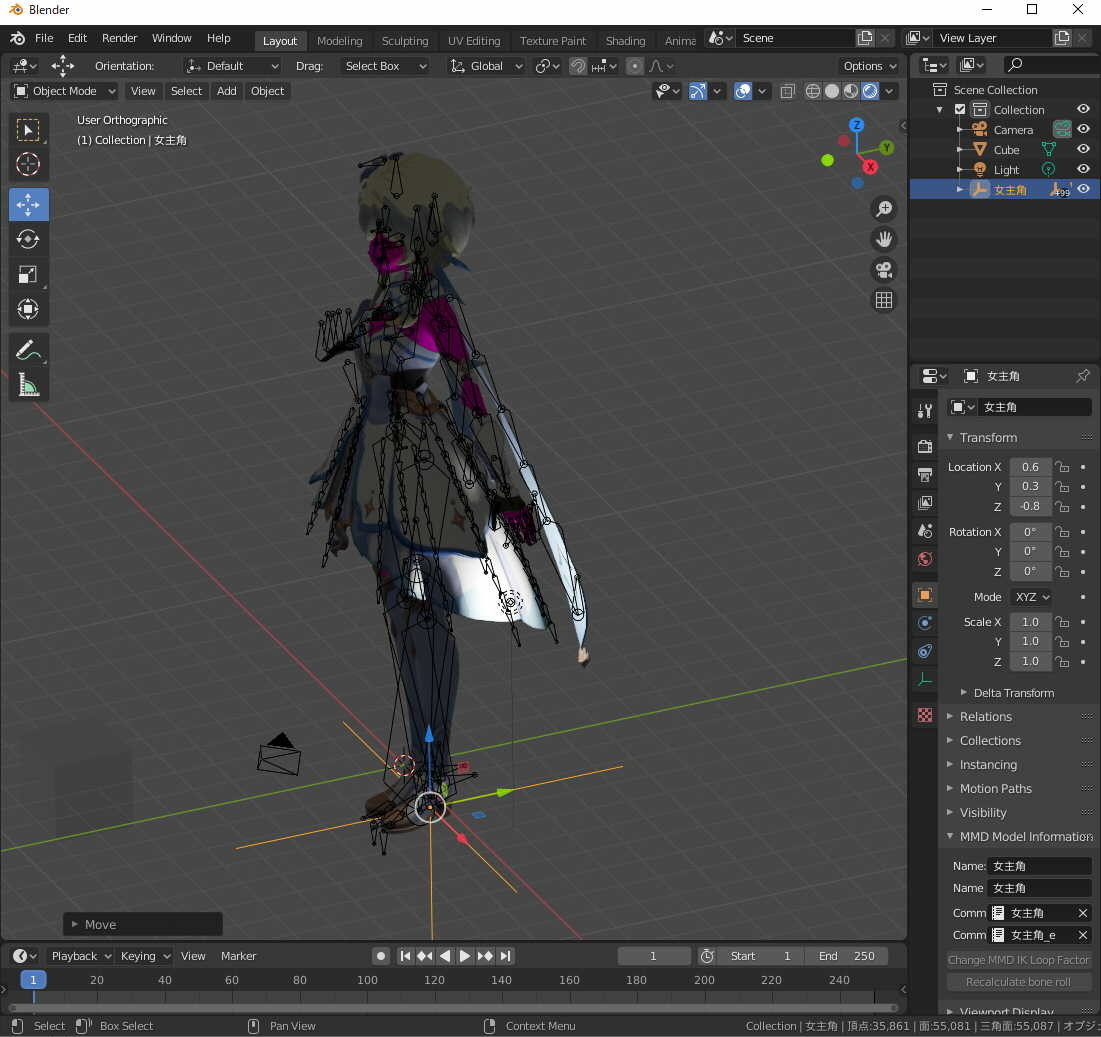Open the Texture properties tab
Screen dimensions: 1101x1037
(x=925, y=715)
